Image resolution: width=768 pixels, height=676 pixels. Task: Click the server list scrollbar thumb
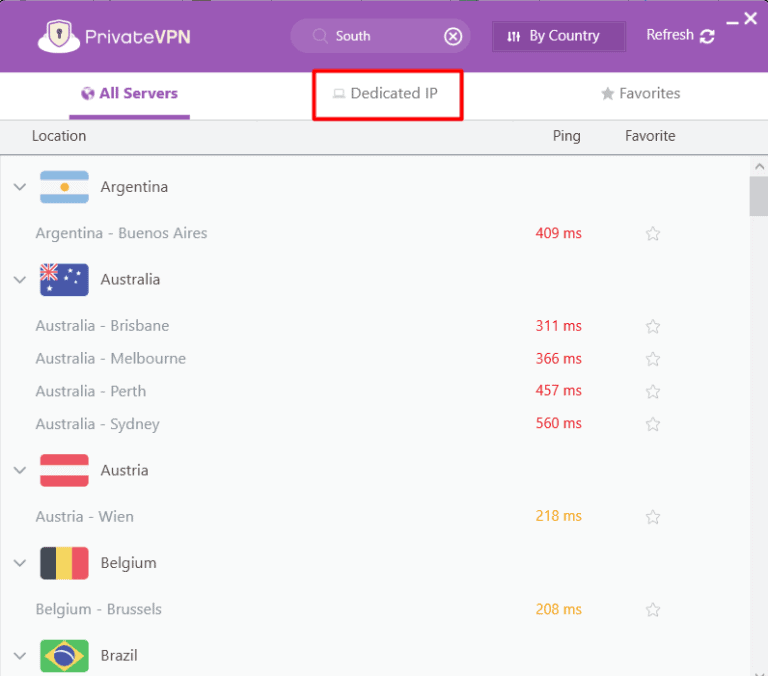tap(759, 196)
